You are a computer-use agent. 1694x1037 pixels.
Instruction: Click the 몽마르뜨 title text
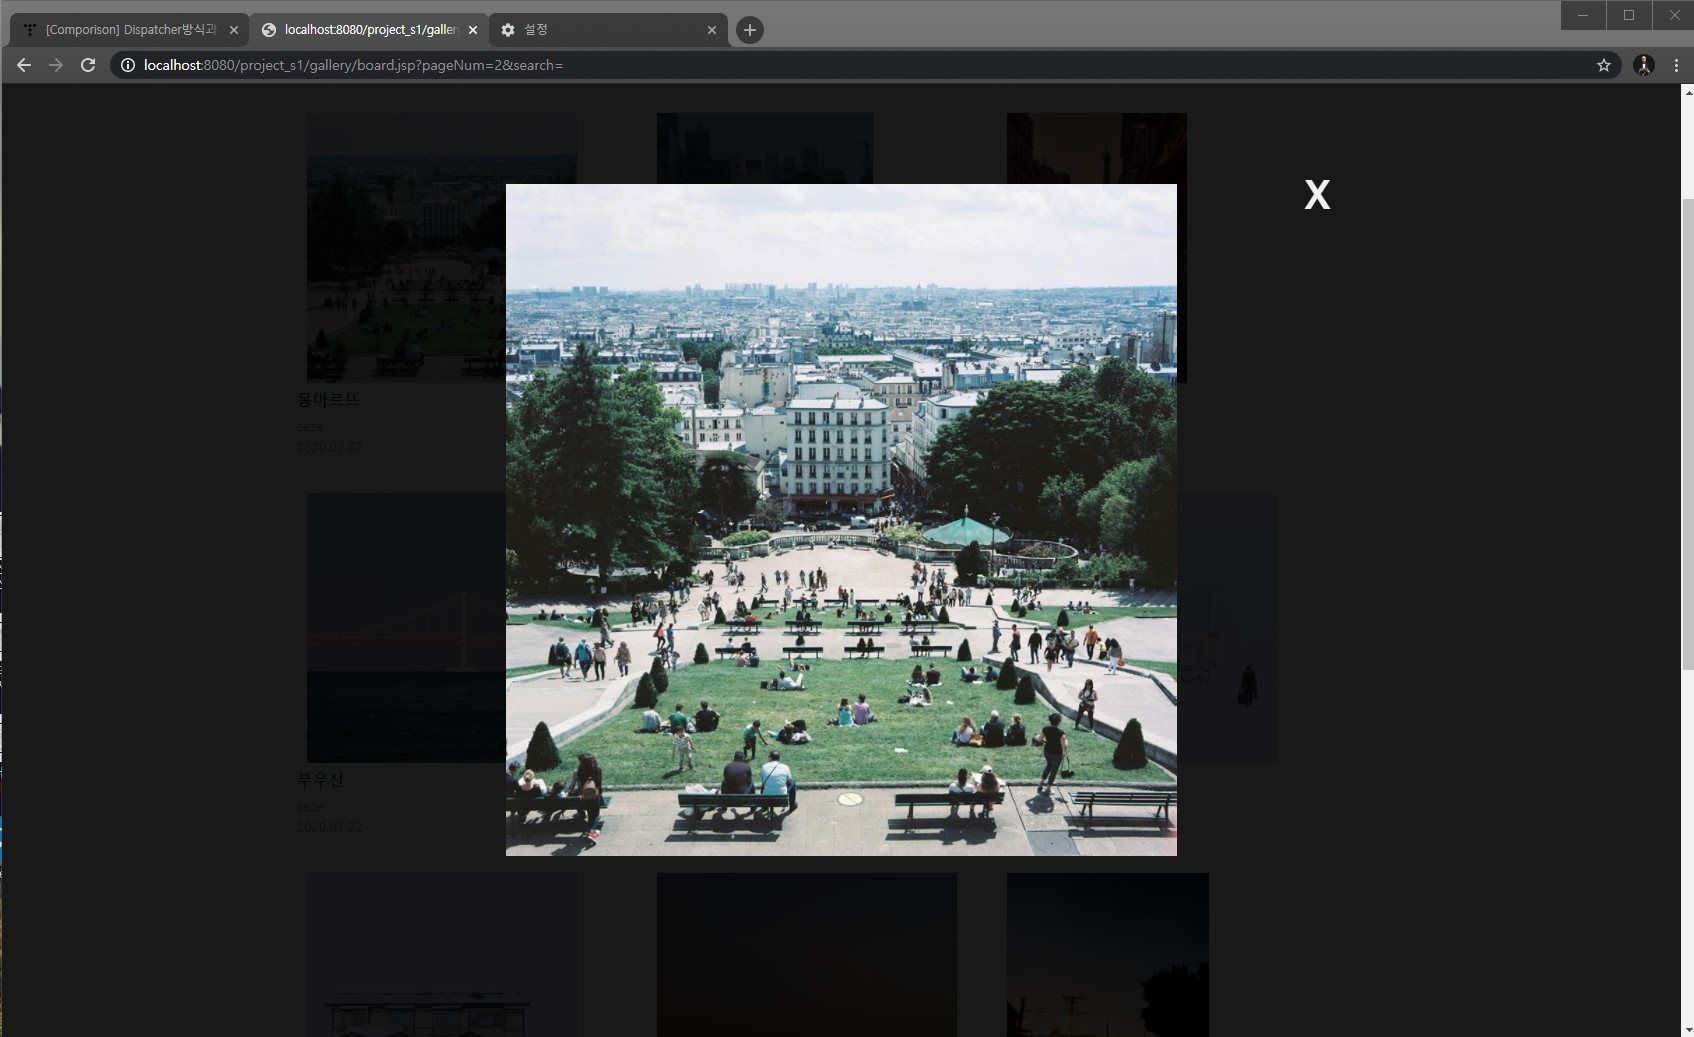coord(328,400)
